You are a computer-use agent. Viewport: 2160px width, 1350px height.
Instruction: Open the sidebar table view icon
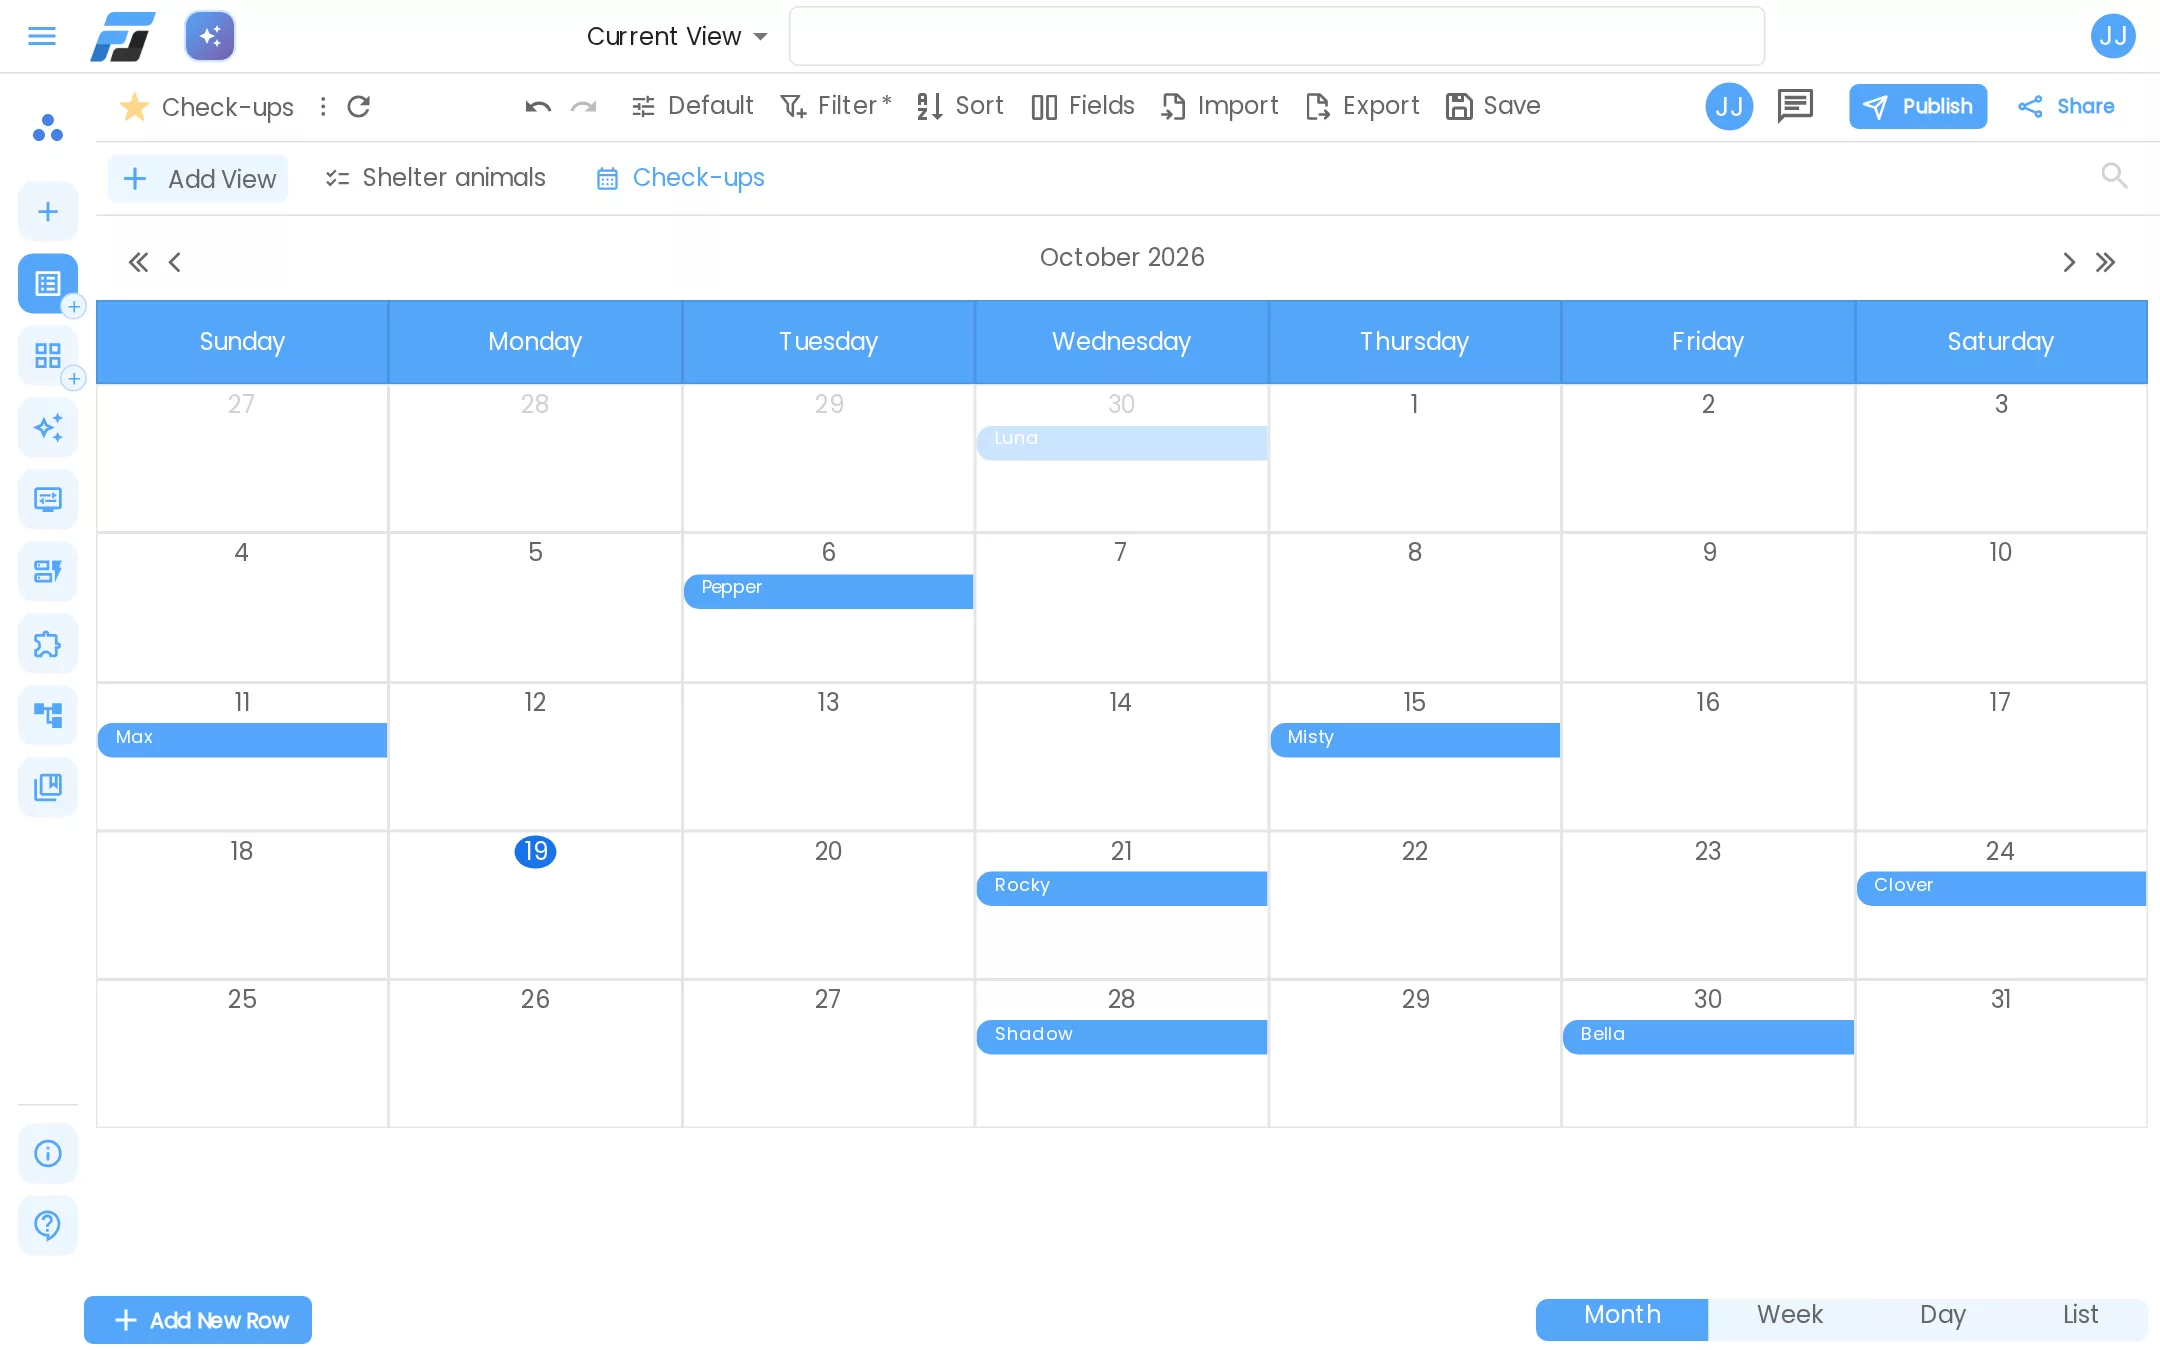click(x=48, y=283)
